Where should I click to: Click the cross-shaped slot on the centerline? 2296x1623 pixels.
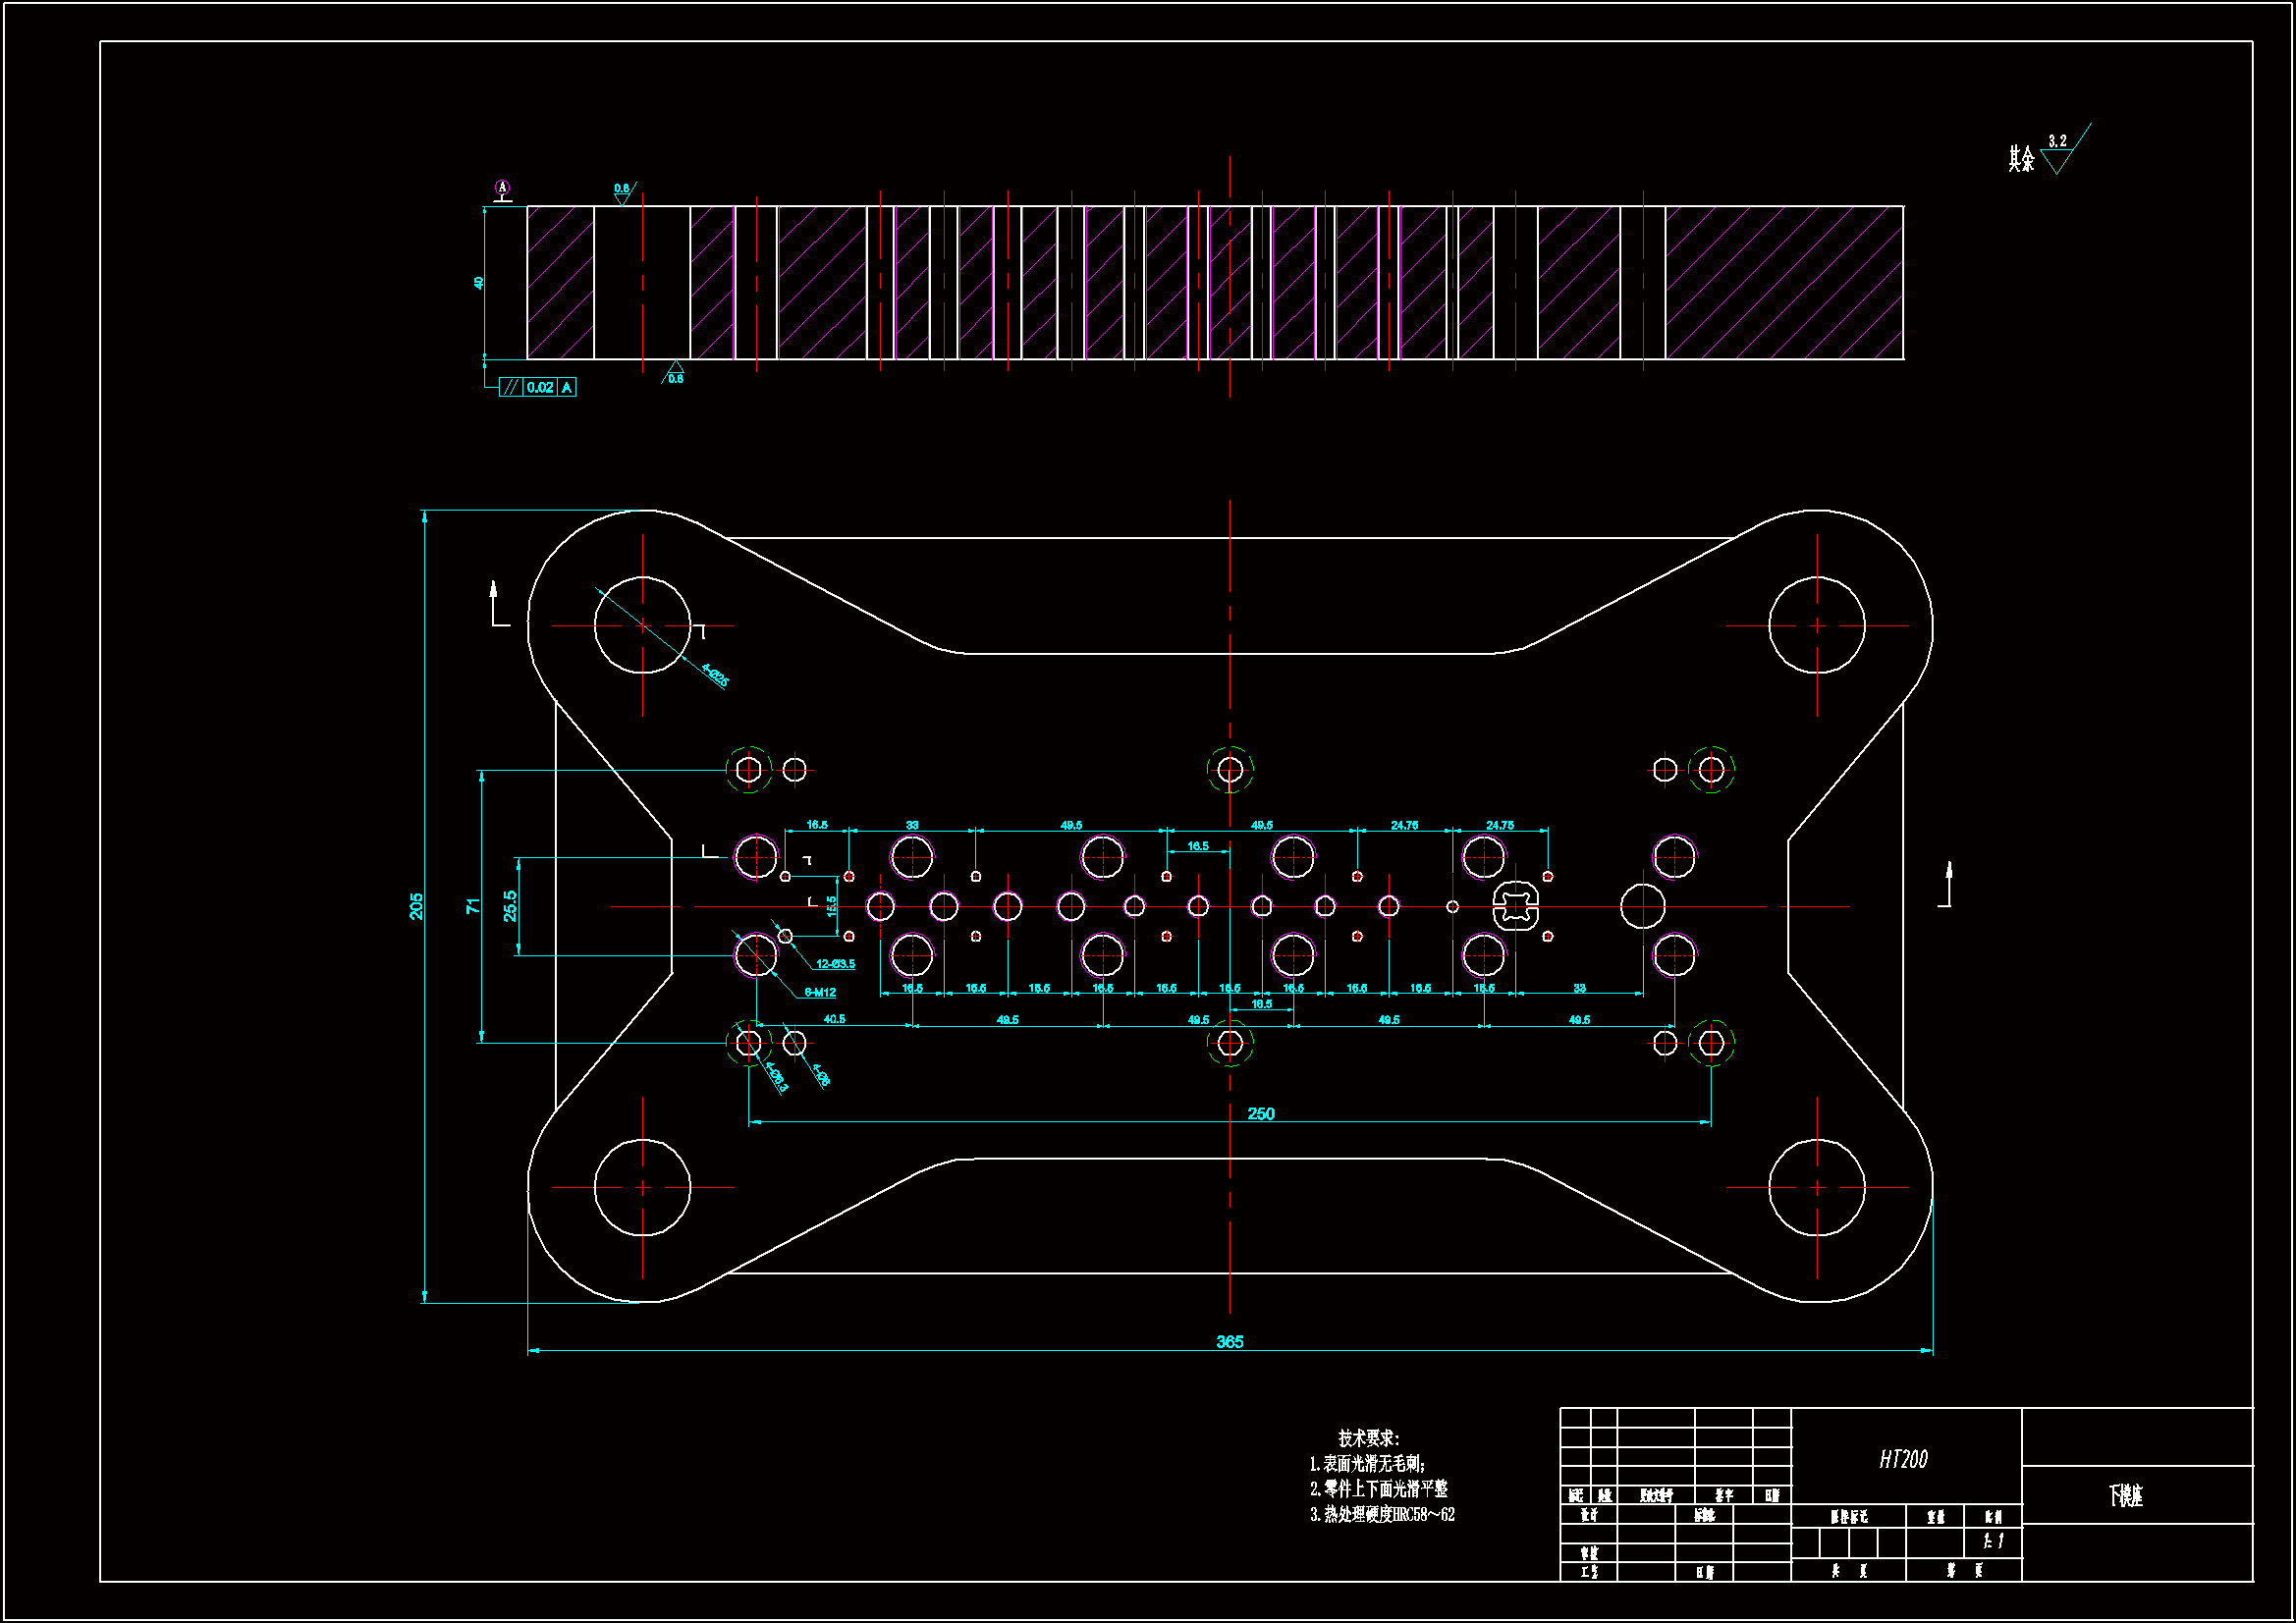click(x=1515, y=906)
